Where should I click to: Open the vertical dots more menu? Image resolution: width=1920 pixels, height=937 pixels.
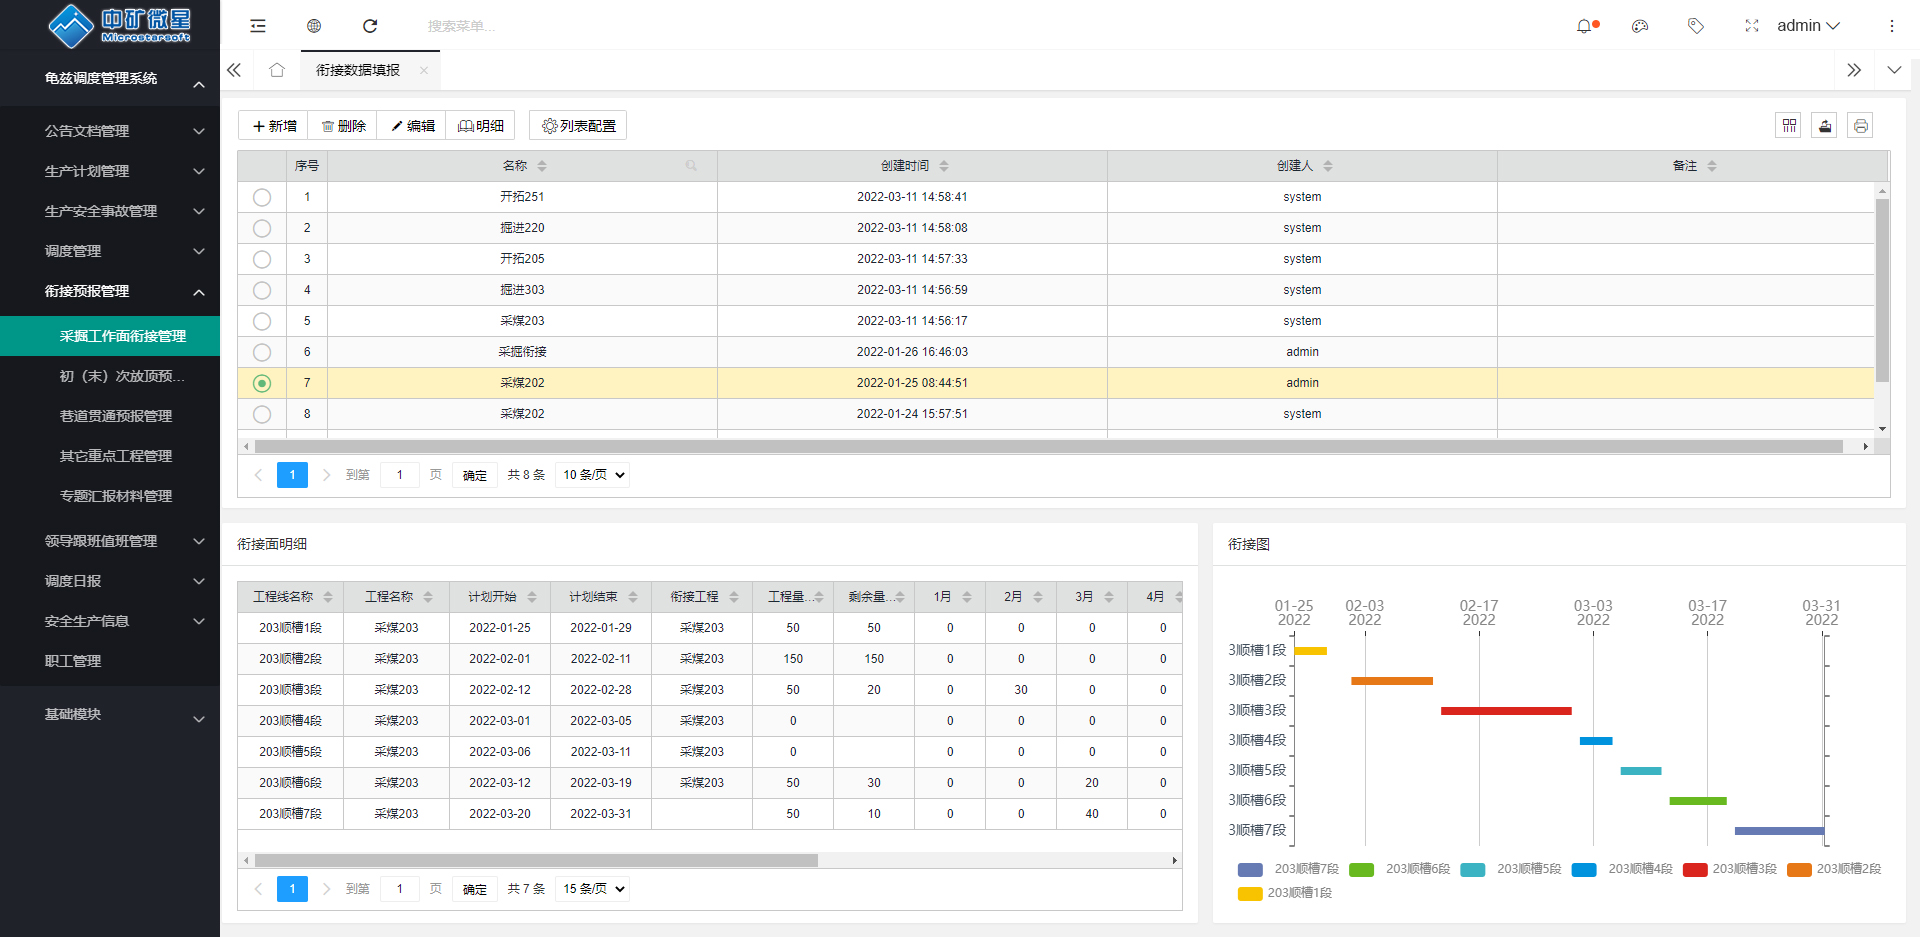1891,26
